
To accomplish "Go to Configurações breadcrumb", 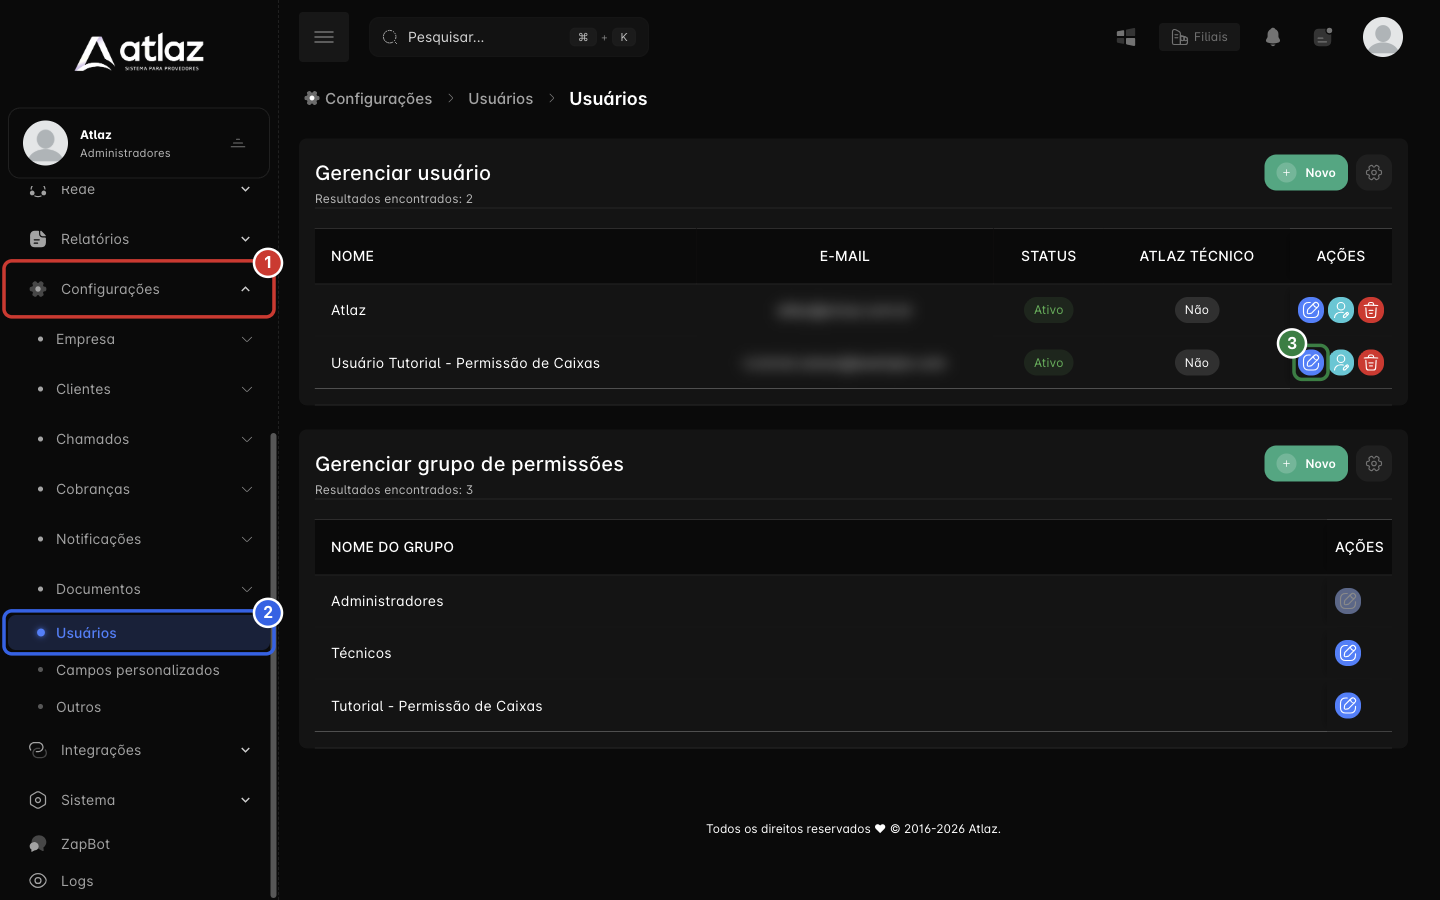I will pos(368,98).
